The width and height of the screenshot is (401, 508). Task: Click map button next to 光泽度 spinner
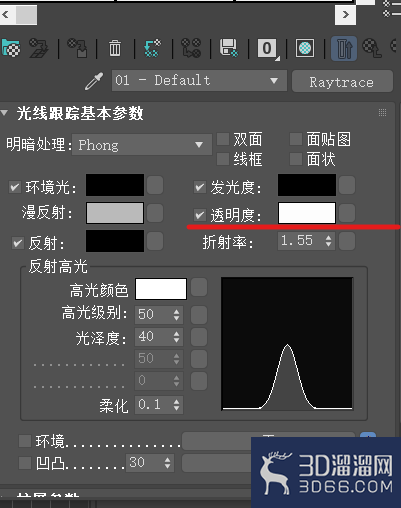coord(199,337)
